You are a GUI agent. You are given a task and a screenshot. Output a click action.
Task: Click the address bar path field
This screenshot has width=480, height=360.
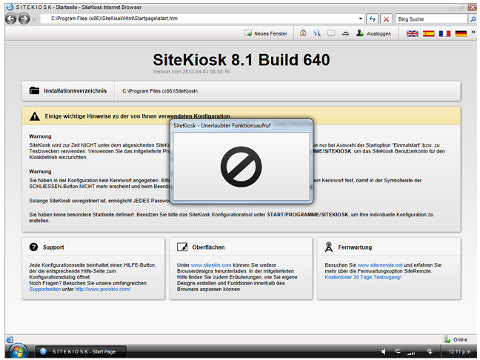tap(200, 18)
